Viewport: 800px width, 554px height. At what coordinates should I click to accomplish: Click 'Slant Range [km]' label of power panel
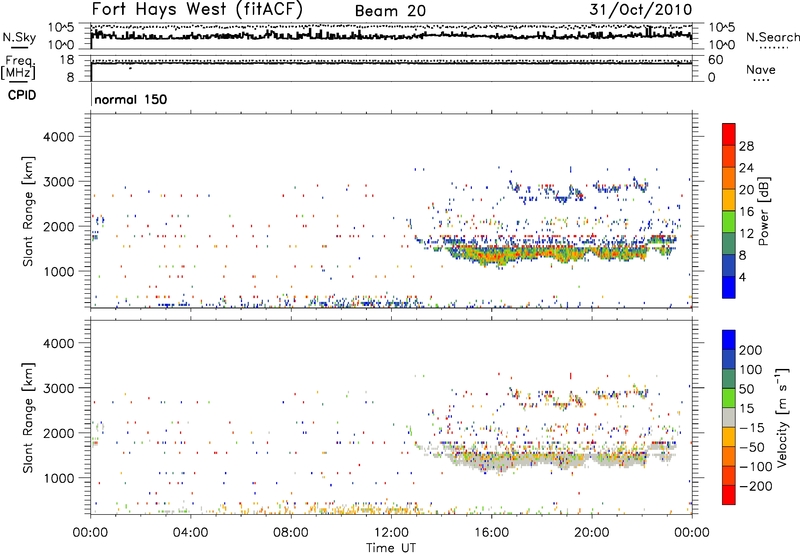pyautogui.click(x=29, y=211)
